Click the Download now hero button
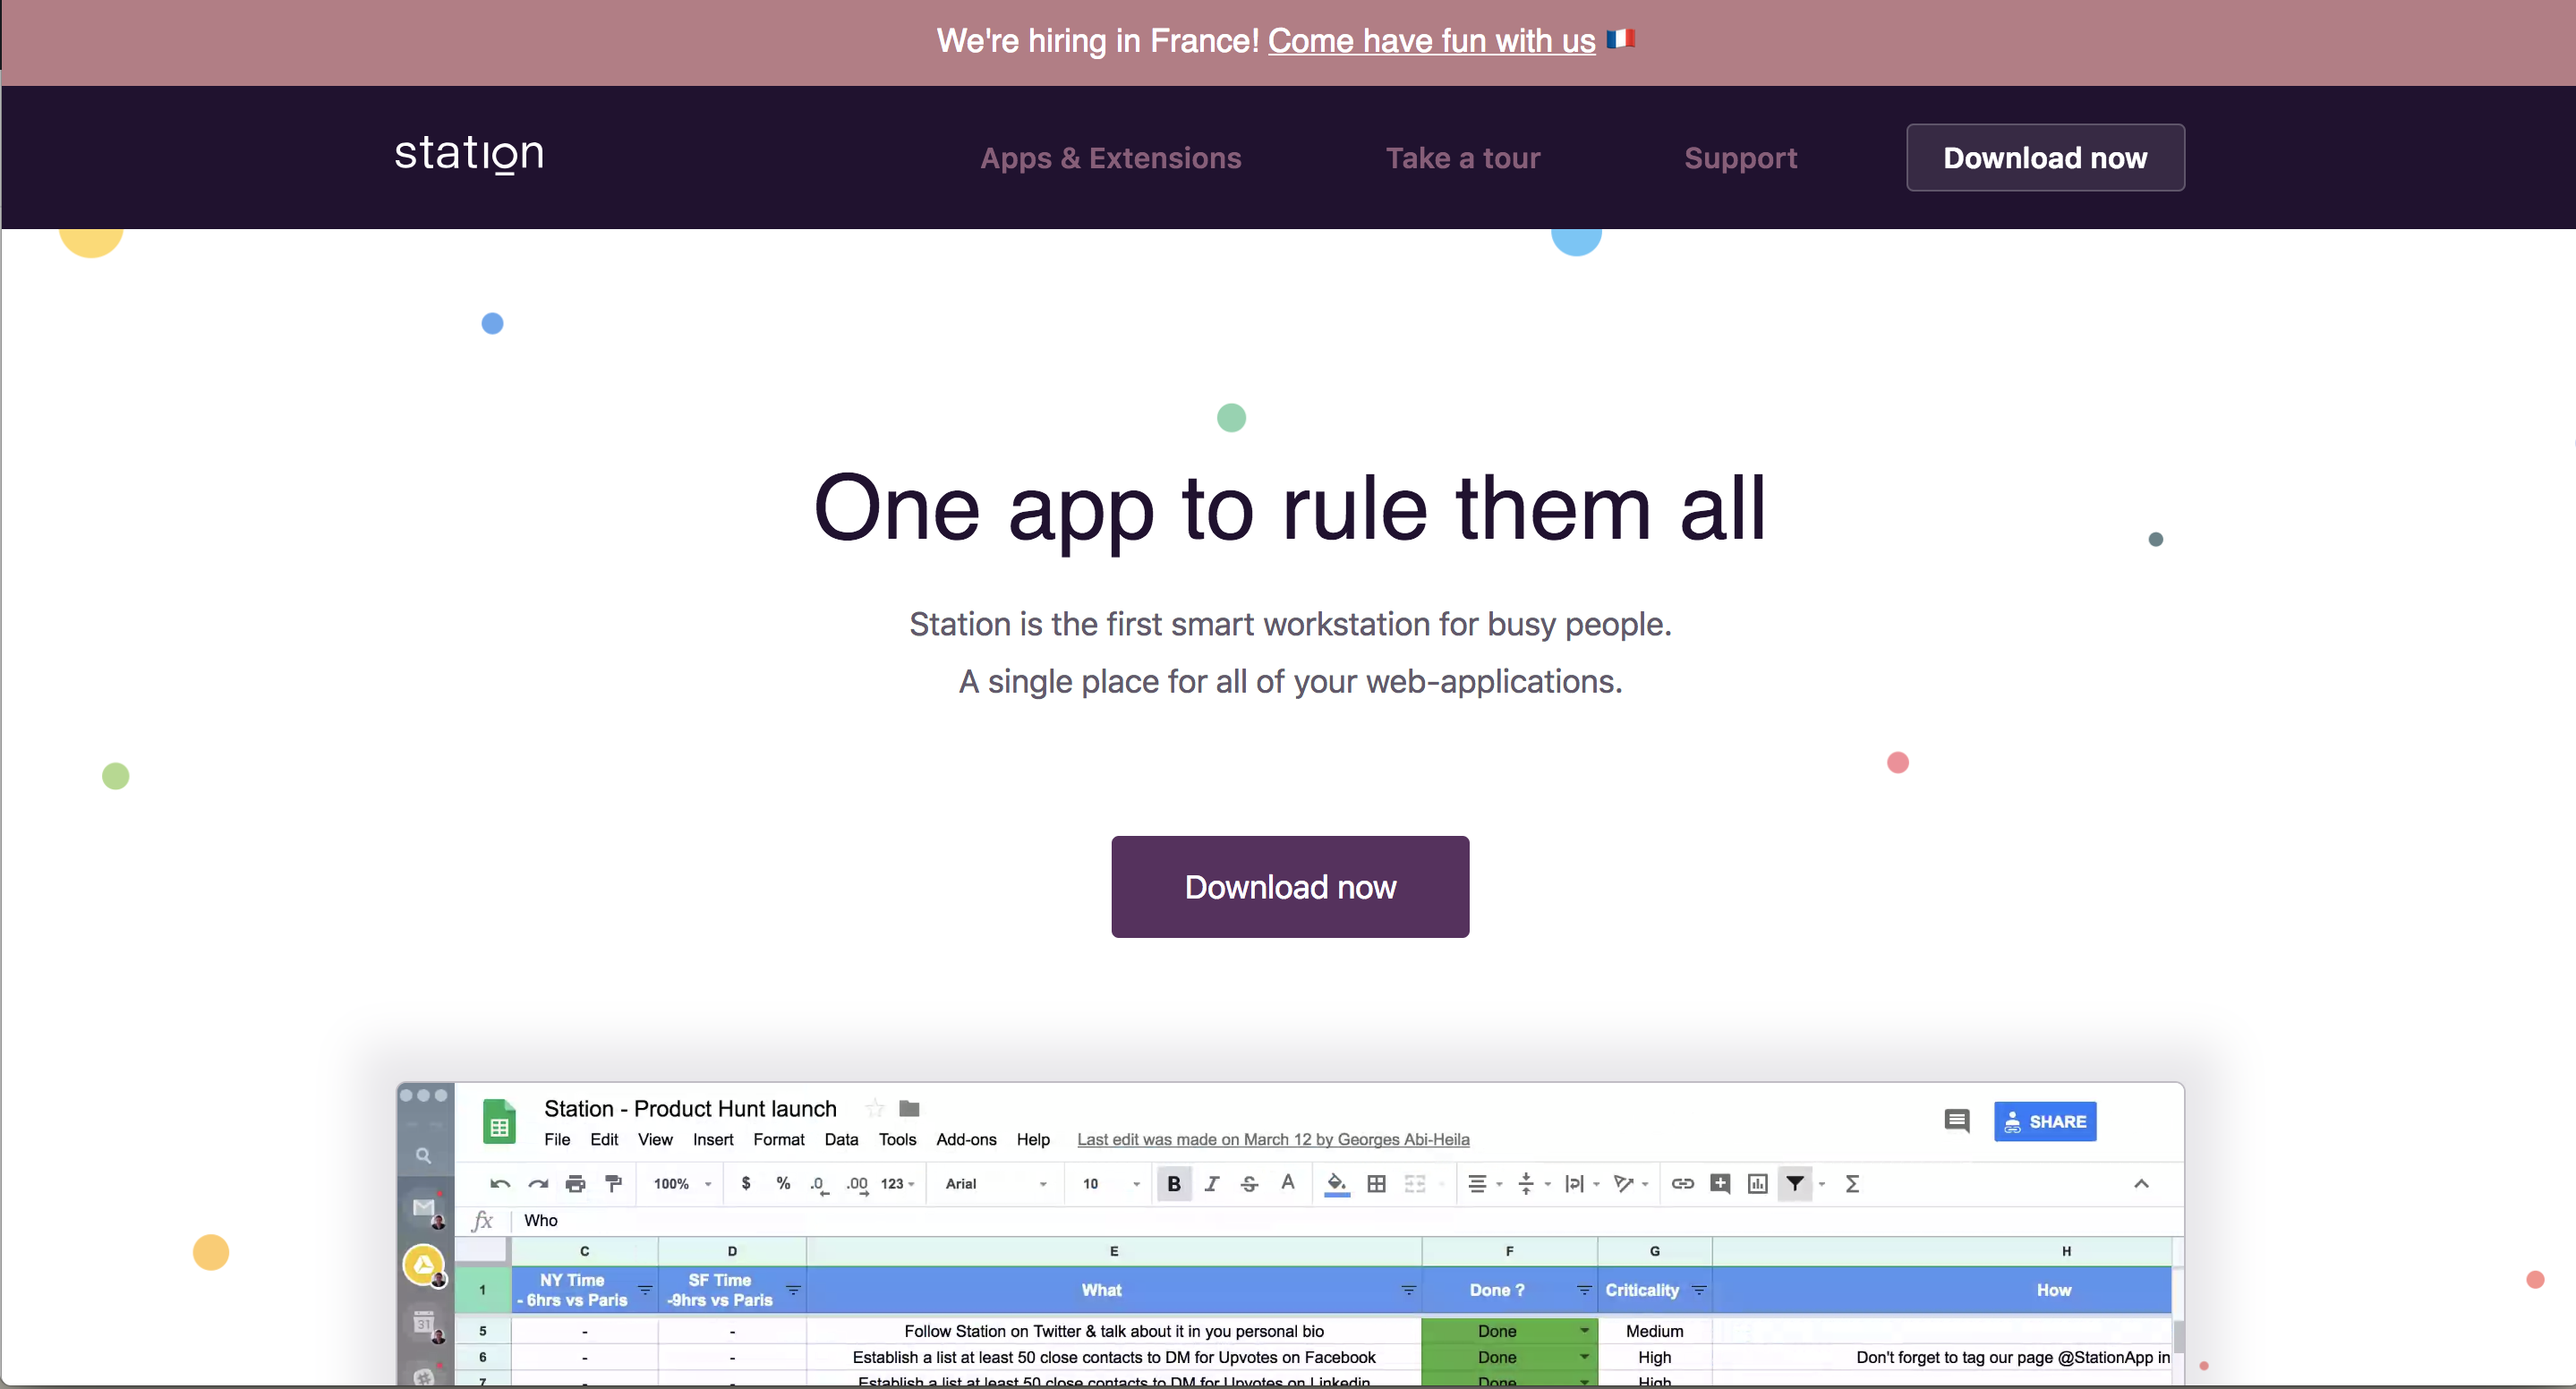 [x=1290, y=886]
